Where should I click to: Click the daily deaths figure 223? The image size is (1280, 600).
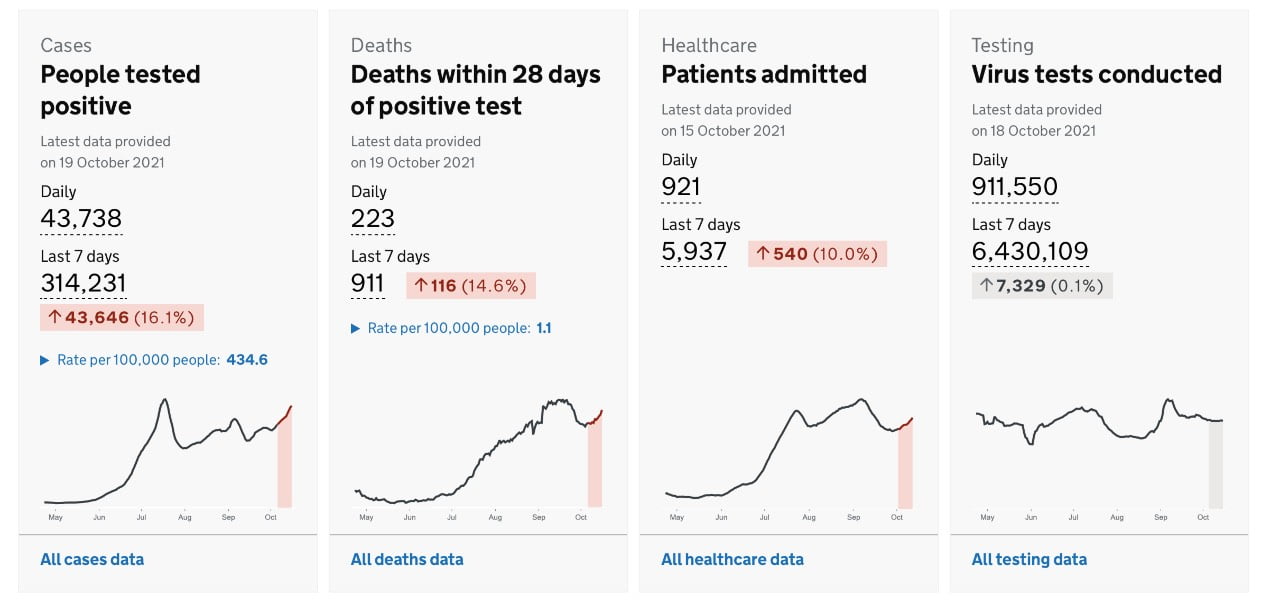point(372,218)
